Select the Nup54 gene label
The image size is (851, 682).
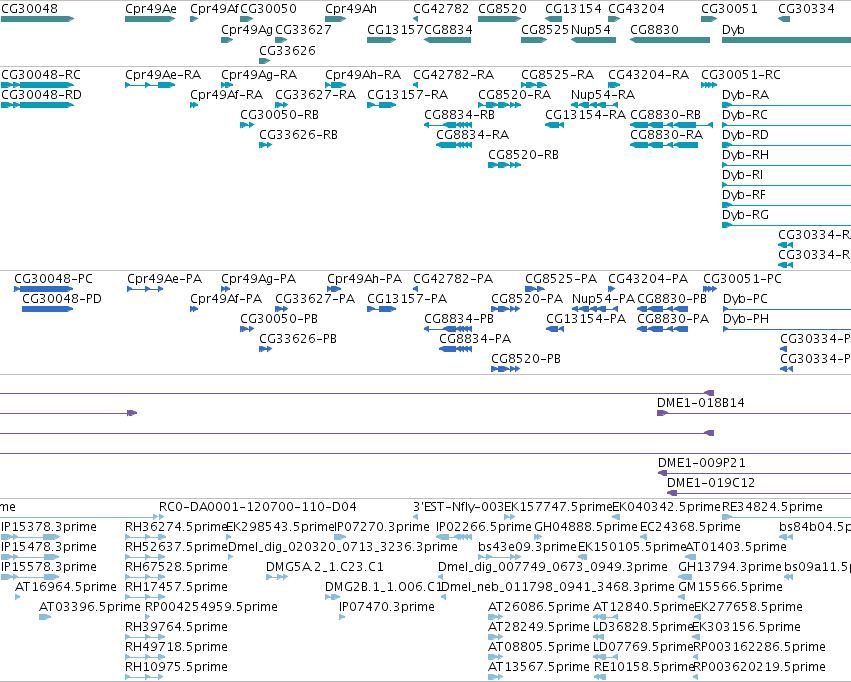click(x=590, y=30)
